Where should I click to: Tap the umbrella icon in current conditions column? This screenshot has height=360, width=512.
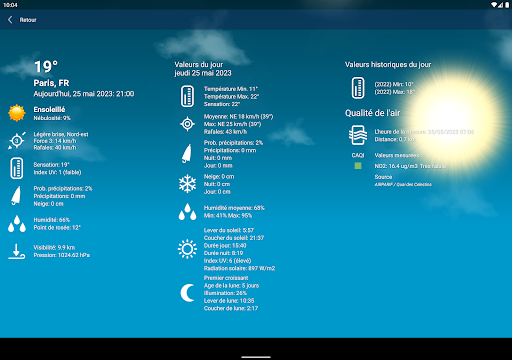[x=16, y=195]
